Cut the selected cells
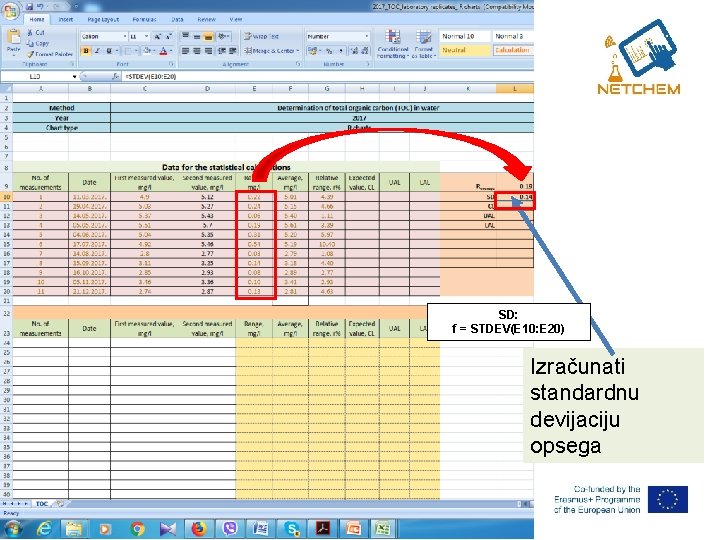Viewport: 720px width, 540px height. tap(36, 33)
